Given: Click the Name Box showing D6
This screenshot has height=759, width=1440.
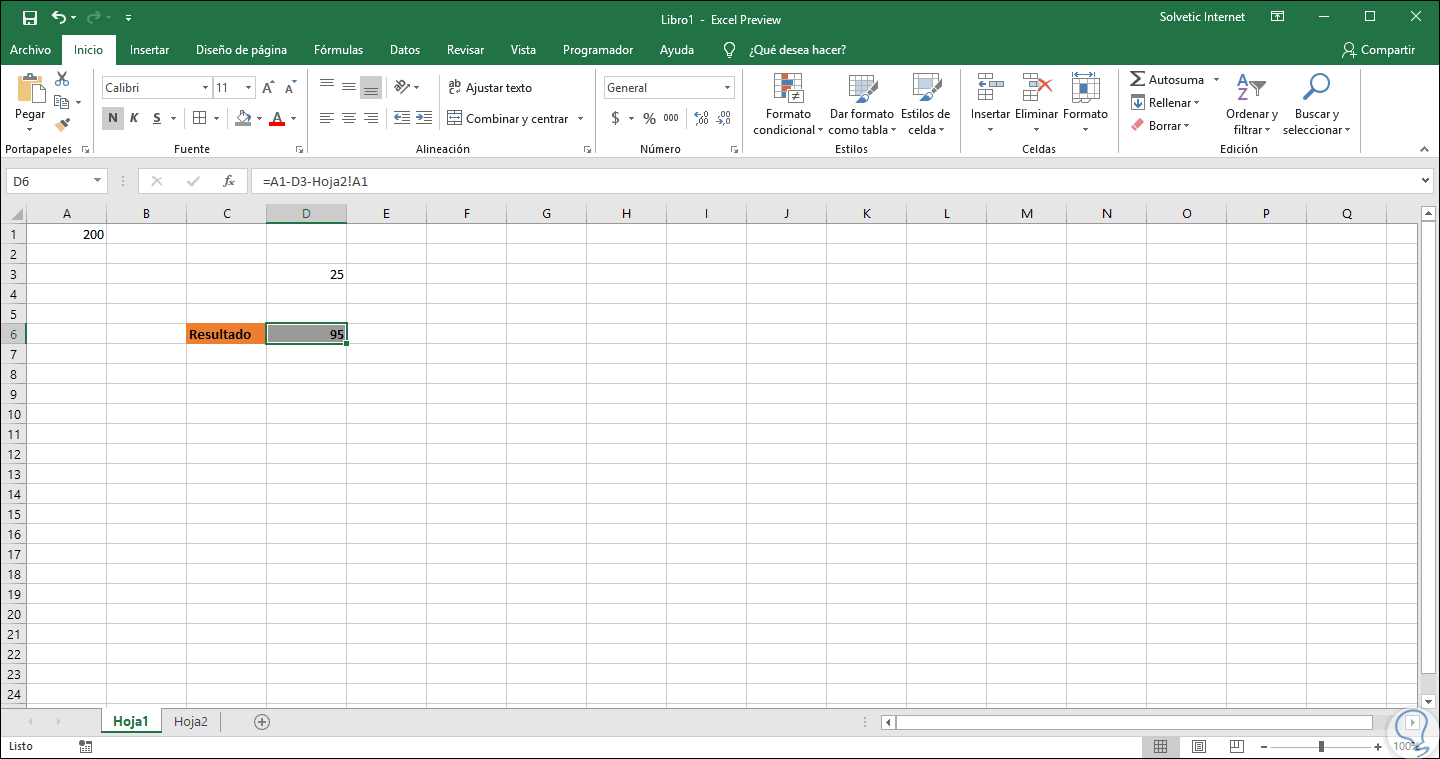Looking at the screenshot, I should pos(49,181).
